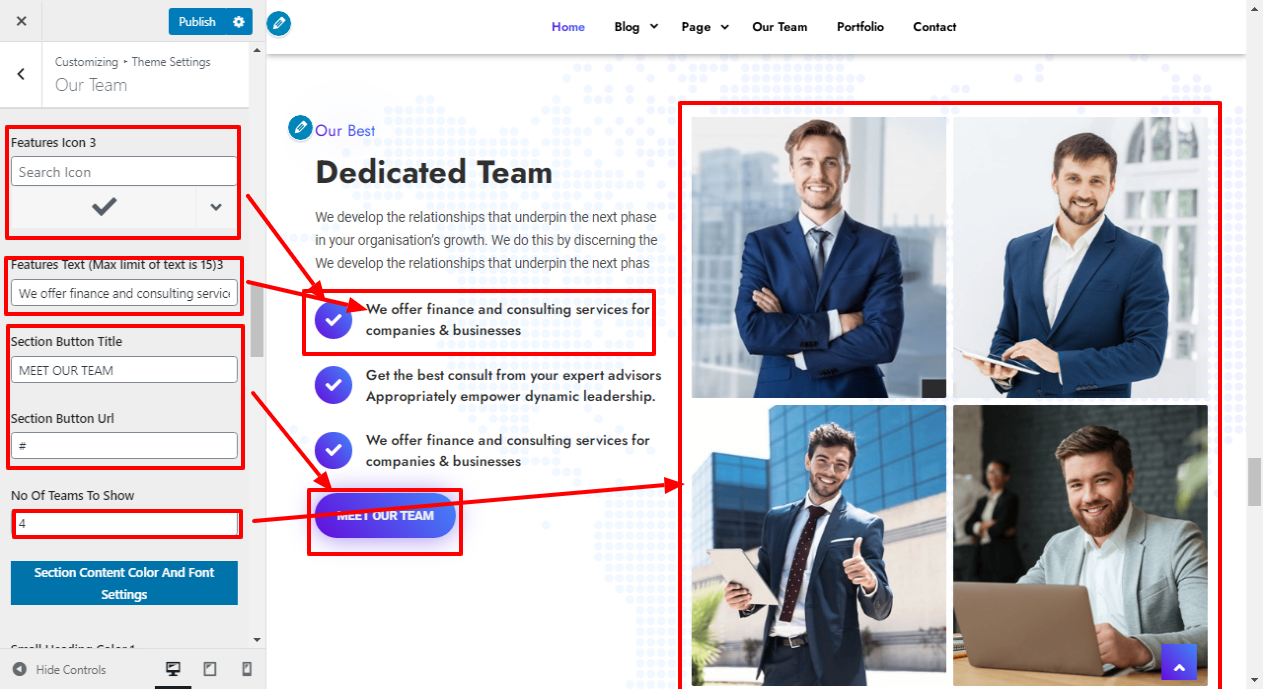Close the customizer with the X icon
This screenshot has height=689, width=1263.
pos(22,21)
